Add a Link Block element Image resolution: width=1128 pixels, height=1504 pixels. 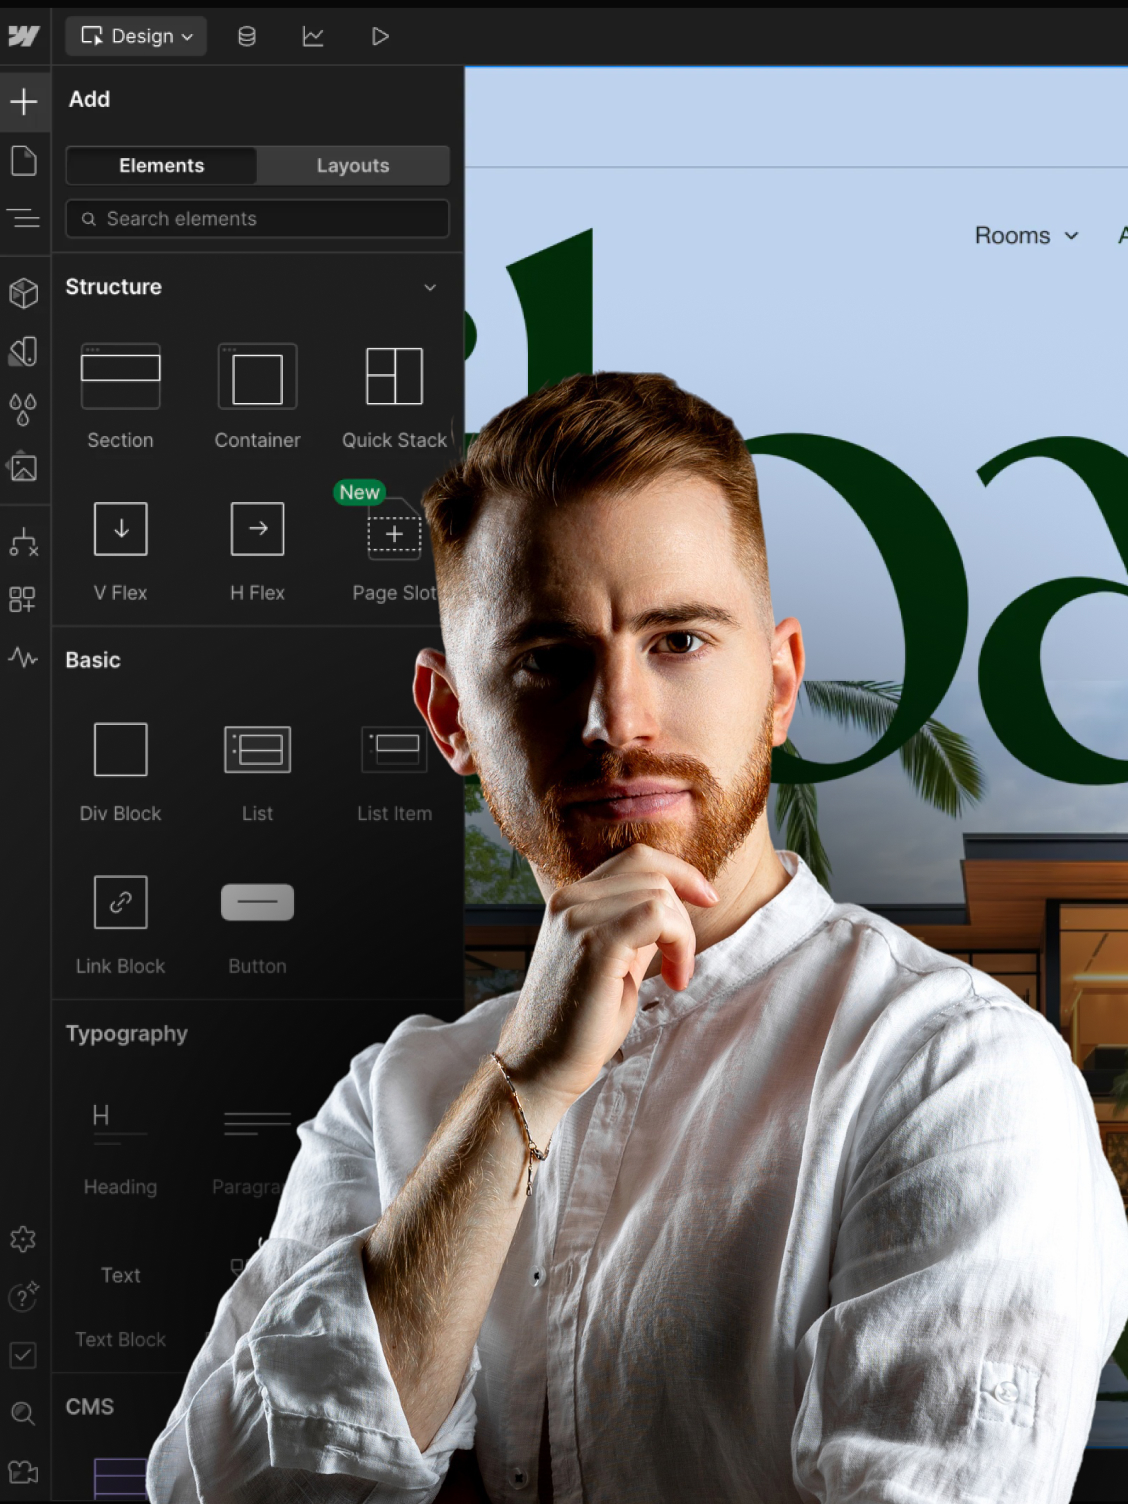pos(120,924)
